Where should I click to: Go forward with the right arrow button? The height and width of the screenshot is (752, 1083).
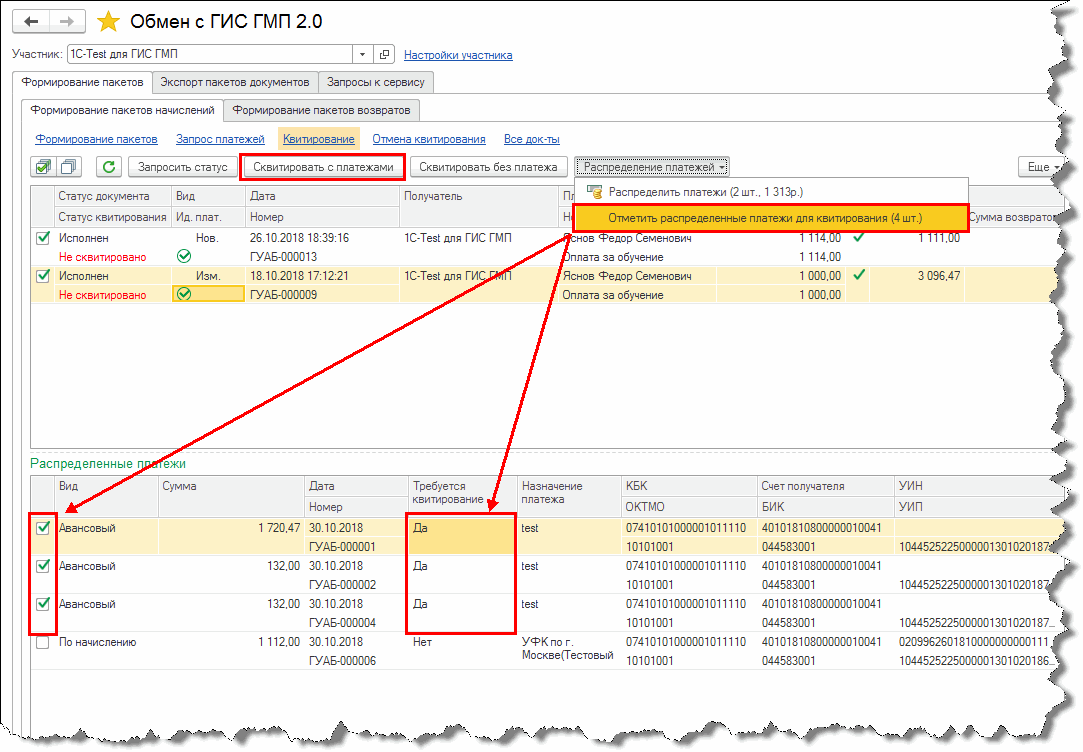point(67,21)
